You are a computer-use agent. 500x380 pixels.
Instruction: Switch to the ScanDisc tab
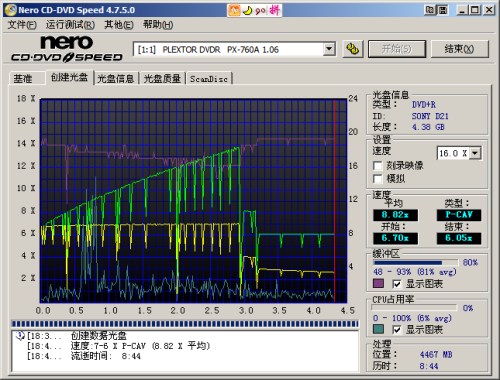tap(209, 79)
